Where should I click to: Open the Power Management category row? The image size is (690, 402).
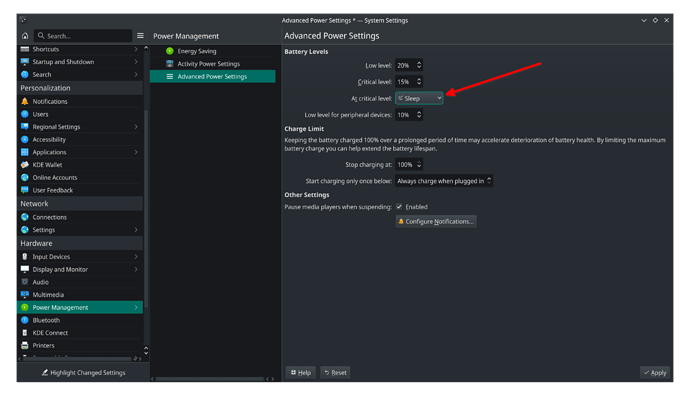[x=80, y=307]
